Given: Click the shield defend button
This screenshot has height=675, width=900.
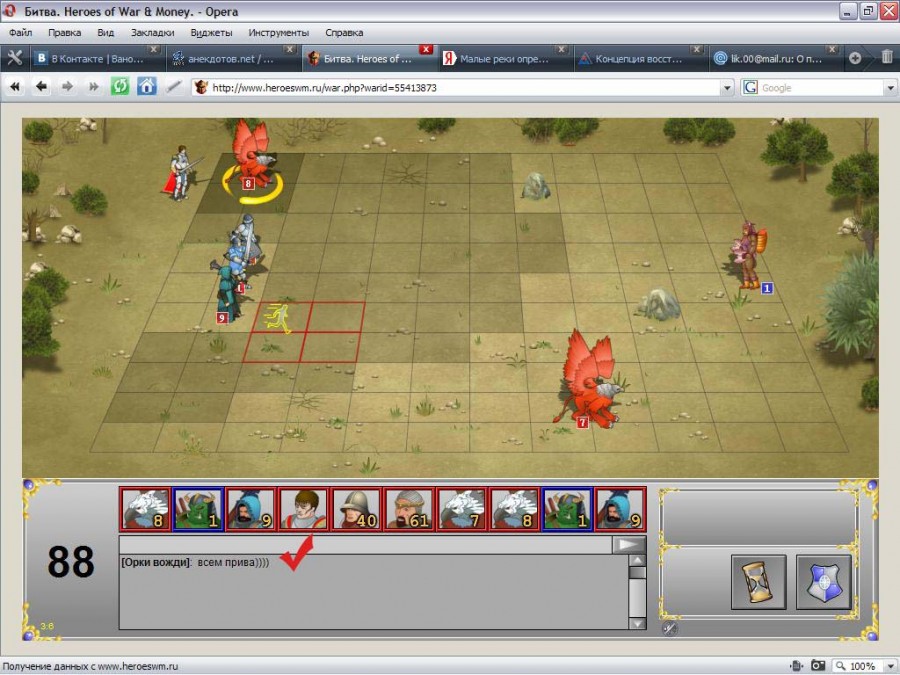Looking at the screenshot, I should [823, 581].
